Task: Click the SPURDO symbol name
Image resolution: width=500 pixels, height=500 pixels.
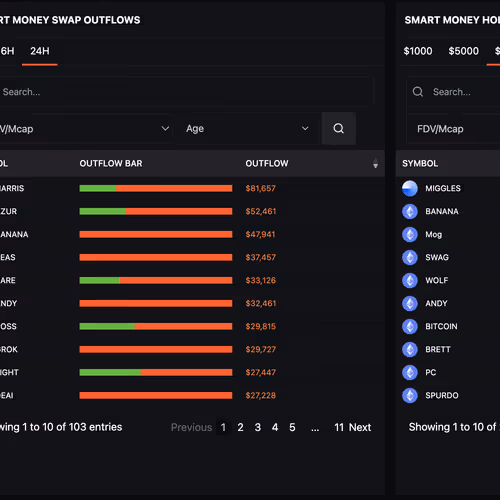Action: [x=442, y=395]
